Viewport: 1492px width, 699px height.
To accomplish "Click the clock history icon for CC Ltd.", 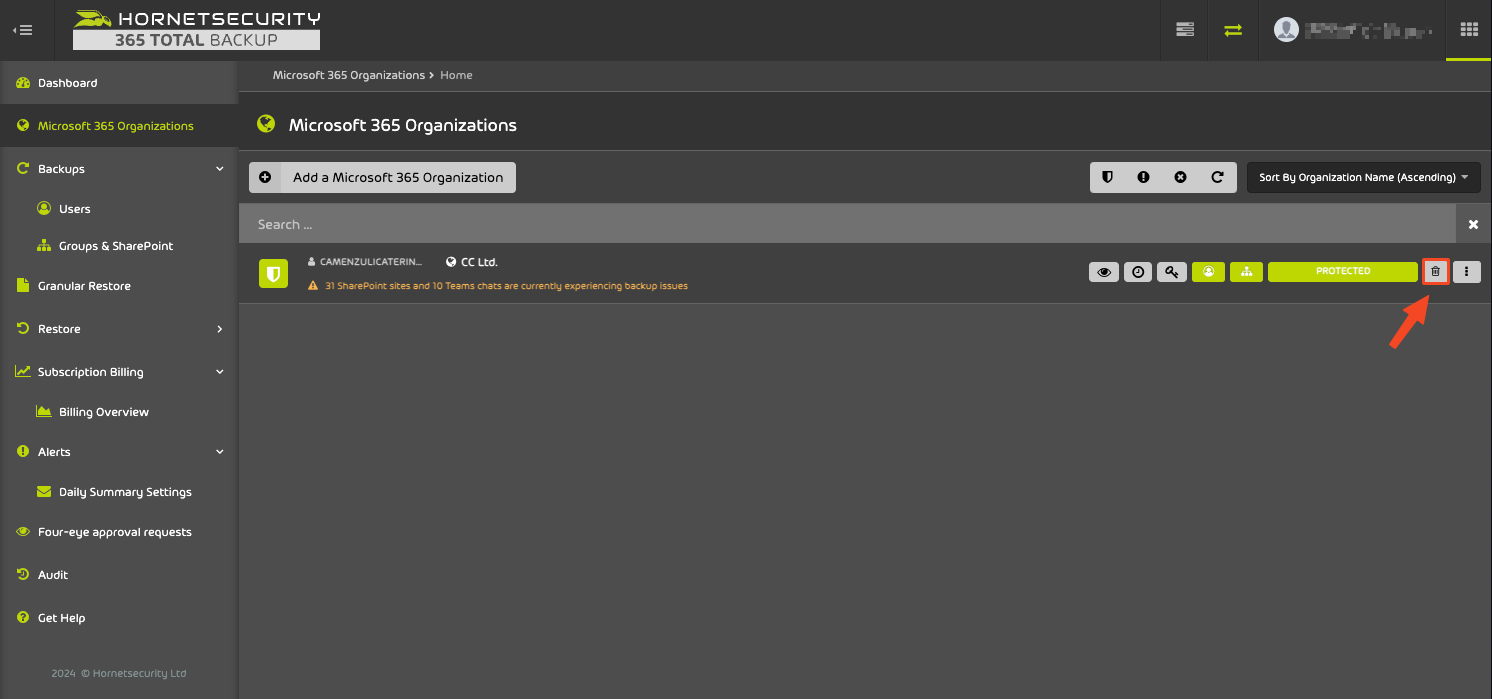I will tap(1138, 271).
